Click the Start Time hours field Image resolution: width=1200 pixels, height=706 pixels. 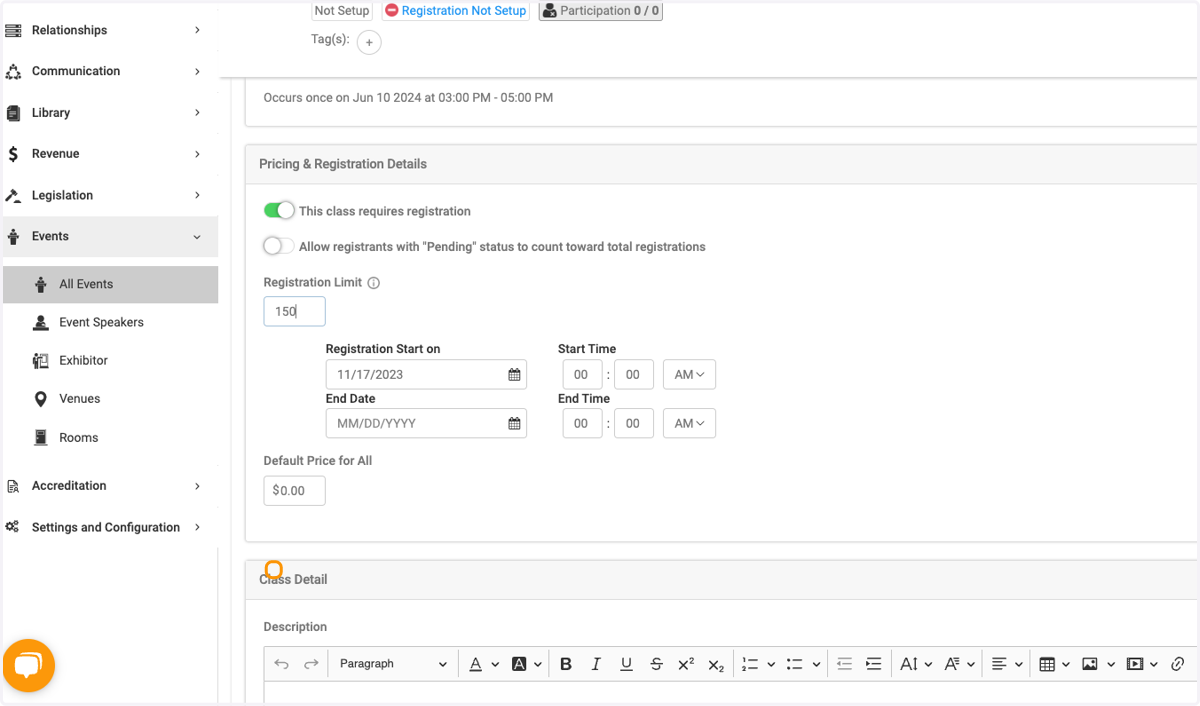point(582,375)
